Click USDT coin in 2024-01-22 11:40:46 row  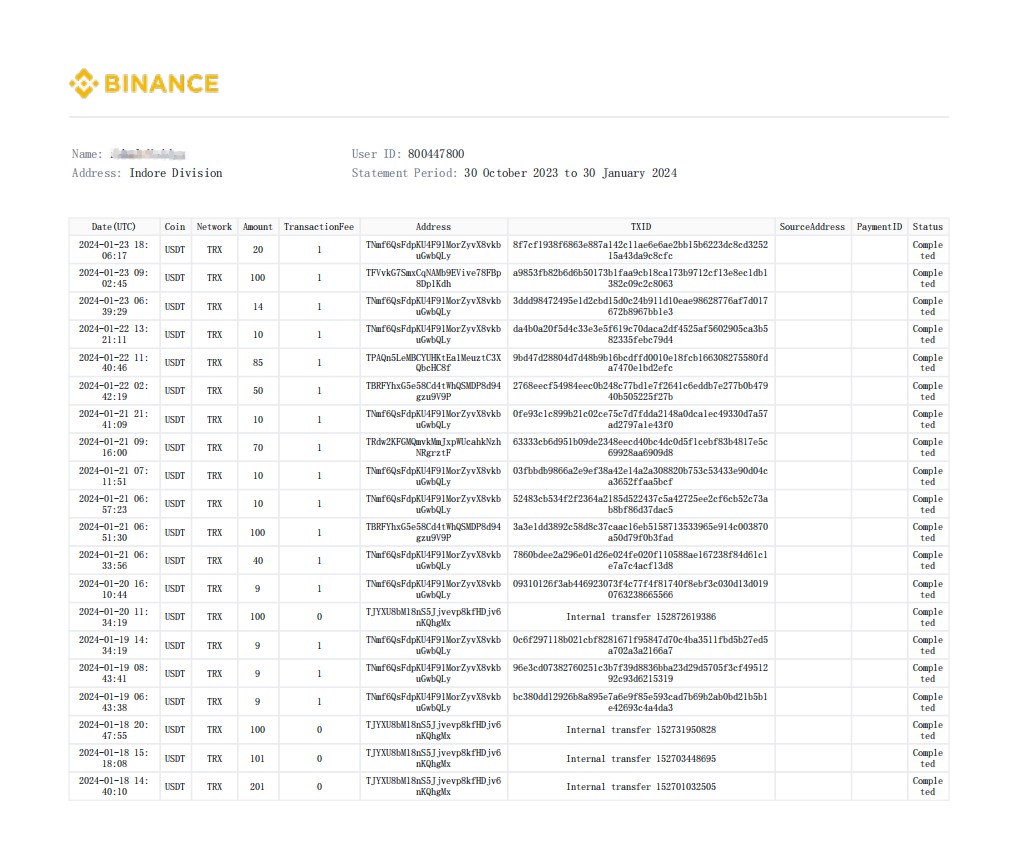(x=175, y=363)
